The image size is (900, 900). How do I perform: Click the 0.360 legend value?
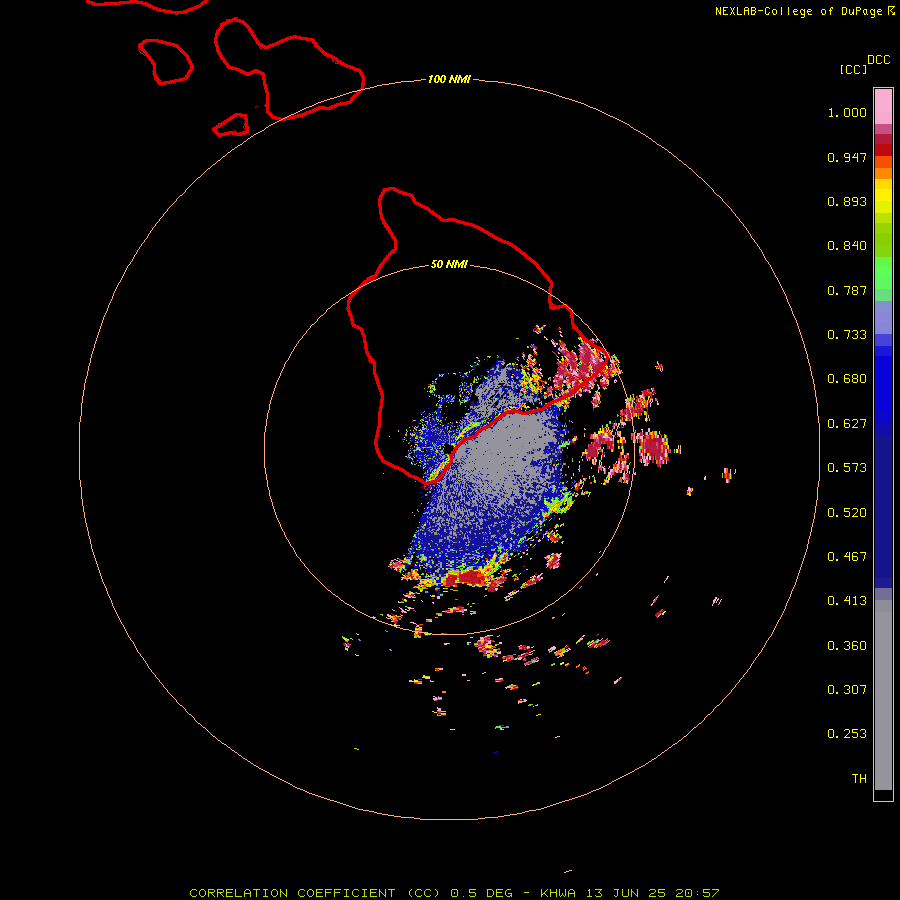click(847, 646)
